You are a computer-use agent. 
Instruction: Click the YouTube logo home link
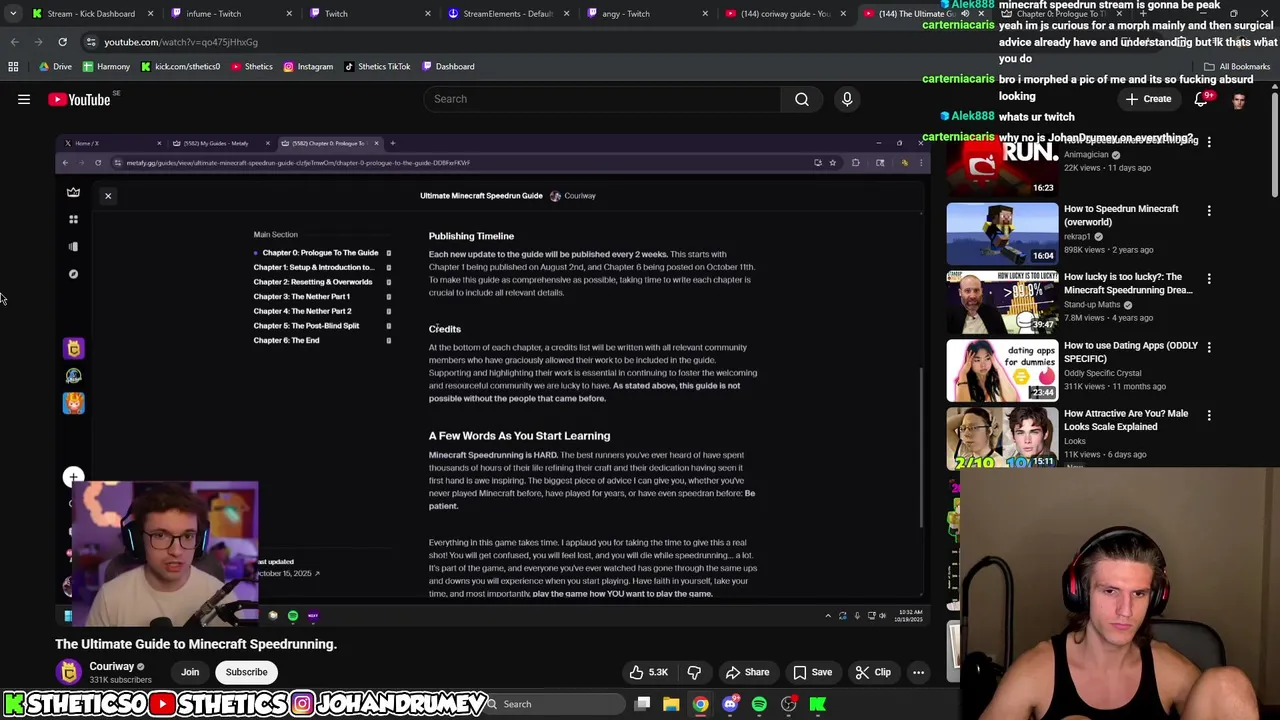point(79,99)
